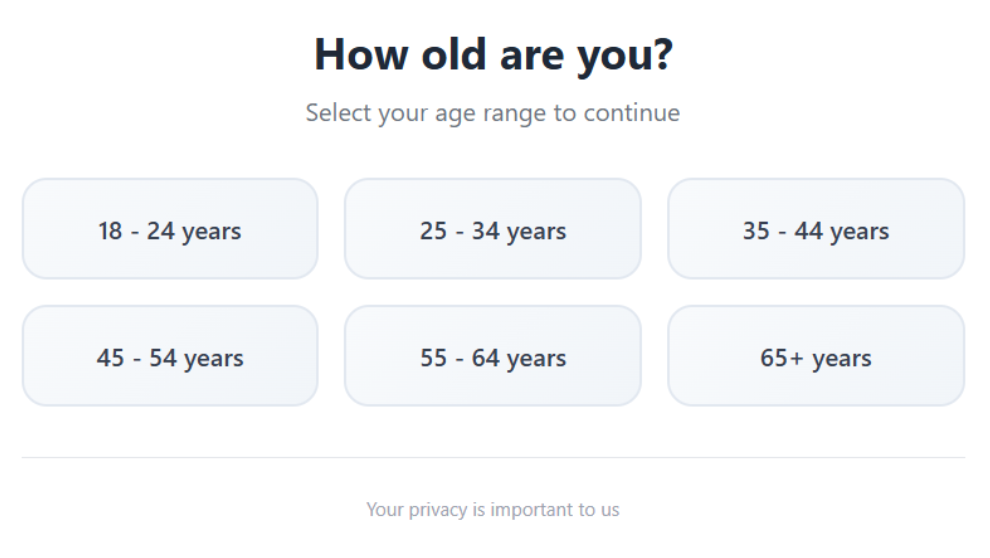This screenshot has width=990, height=558.
Task: Click the "Your privacy is important" text
Action: 493,510
